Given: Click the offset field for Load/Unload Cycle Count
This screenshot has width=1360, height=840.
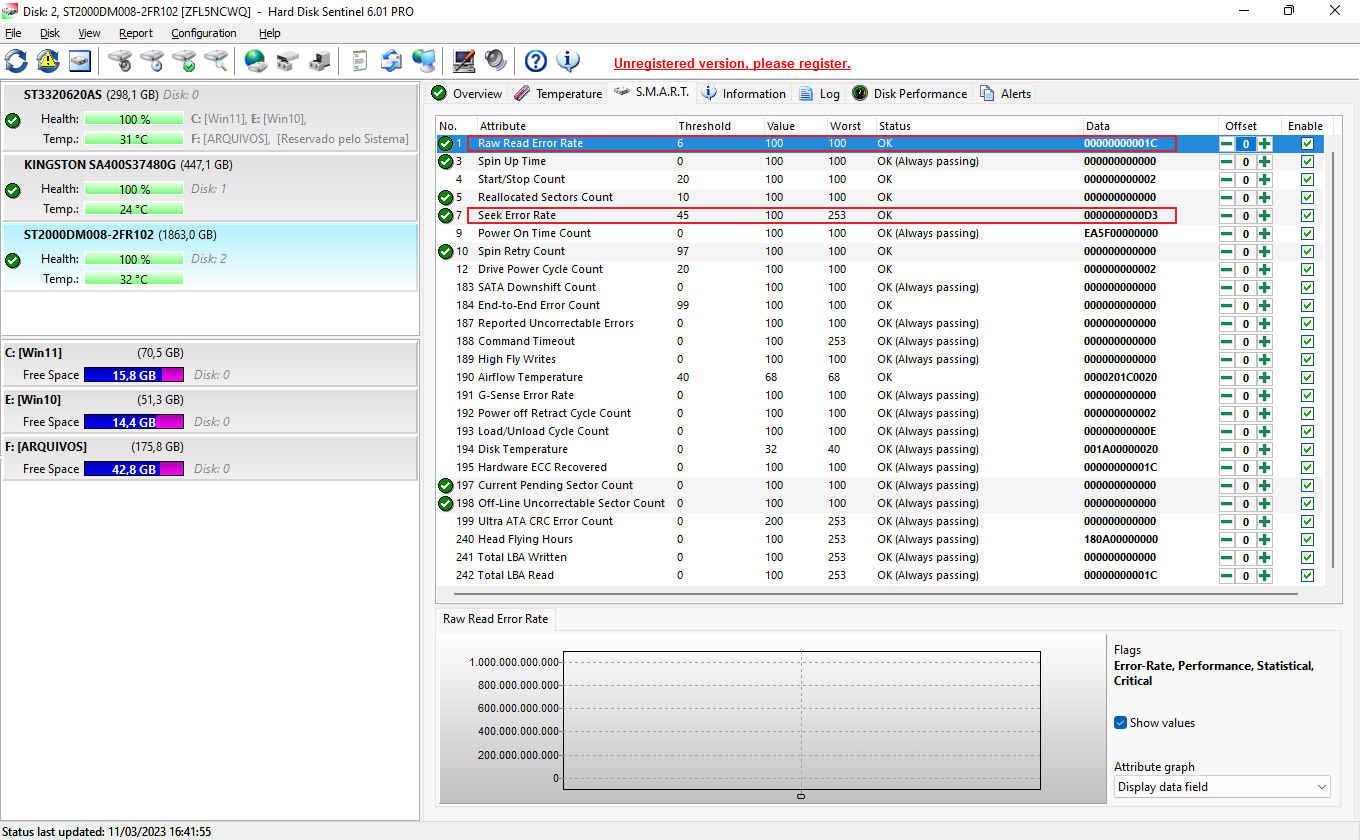Looking at the screenshot, I should coord(1246,432).
